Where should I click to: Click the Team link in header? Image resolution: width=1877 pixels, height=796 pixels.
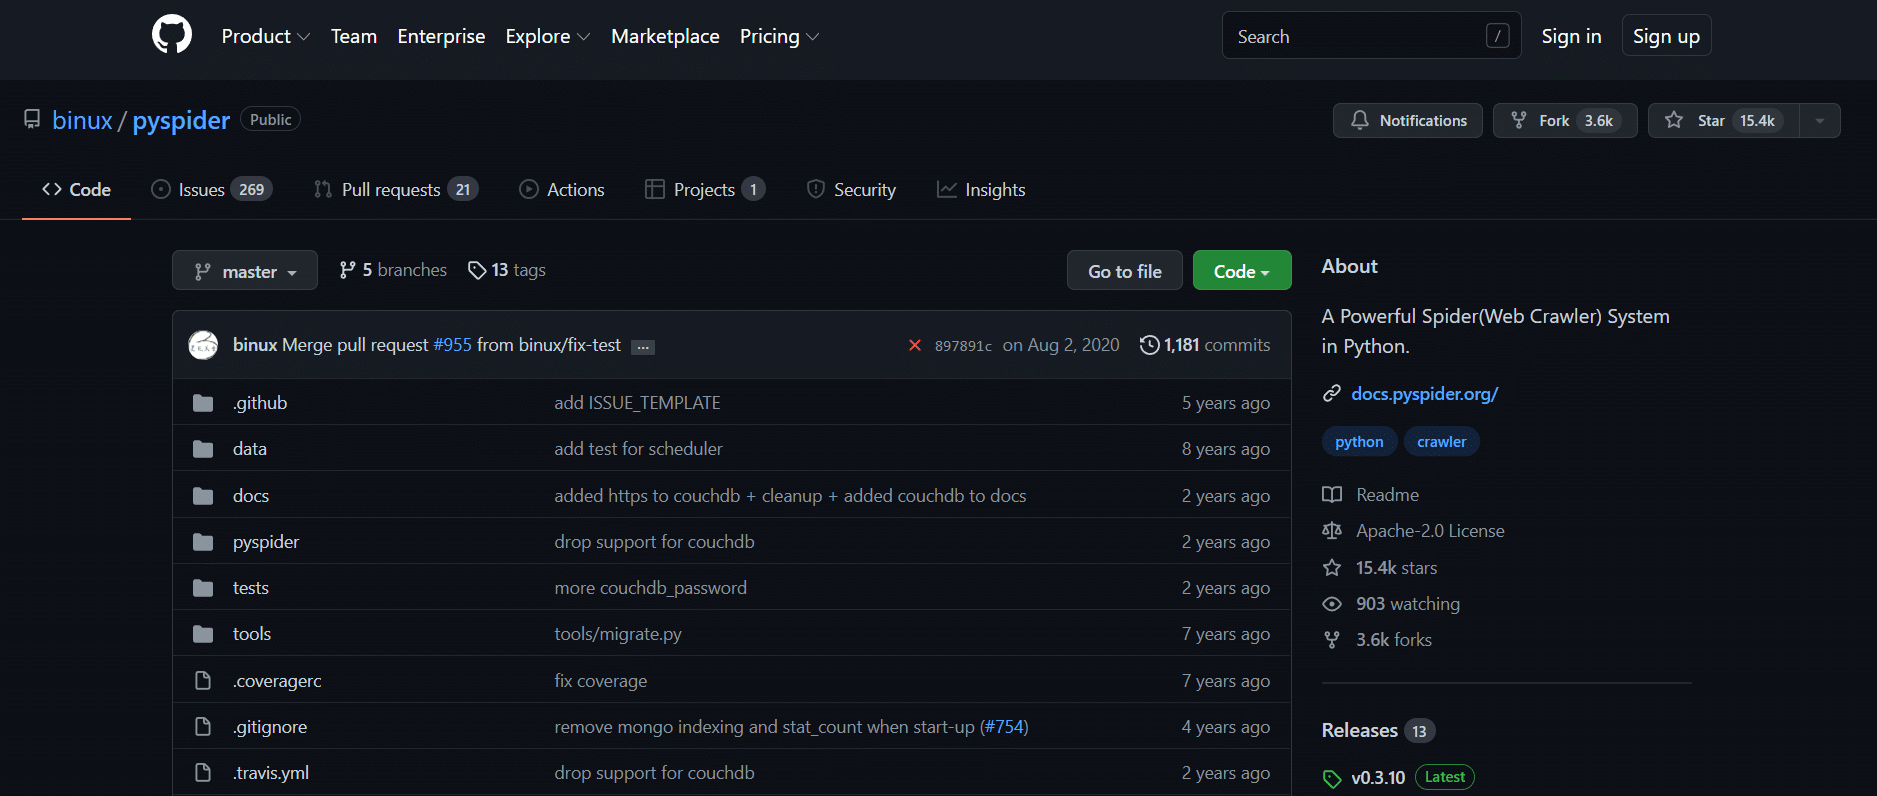pos(354,36)
